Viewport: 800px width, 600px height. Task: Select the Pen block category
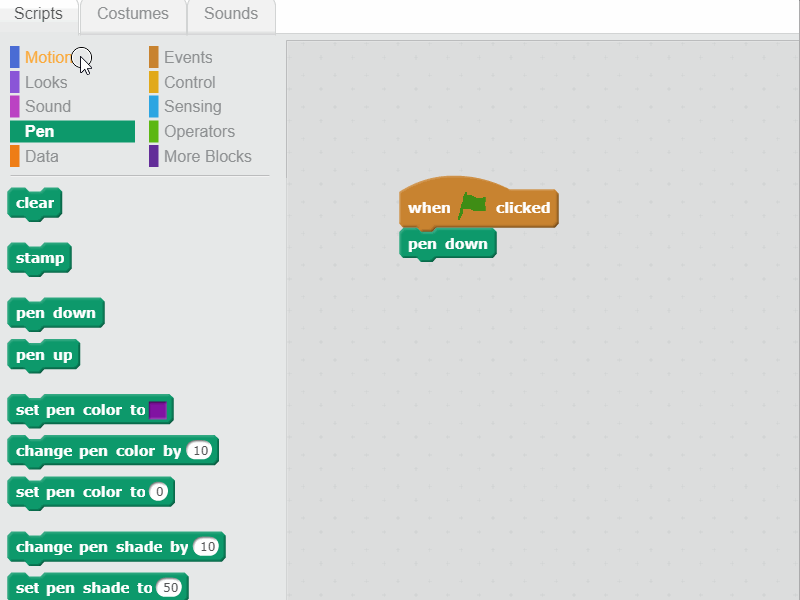pyautogui.click(x=72, y=132)
